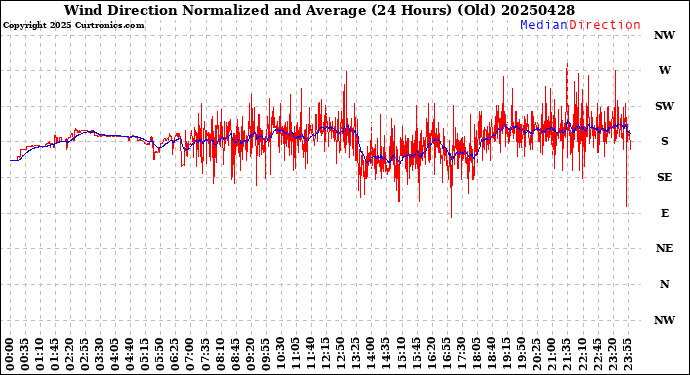The image size is (690, 375).
Task: Click the 01:10 time label
Action: (40, 354)
